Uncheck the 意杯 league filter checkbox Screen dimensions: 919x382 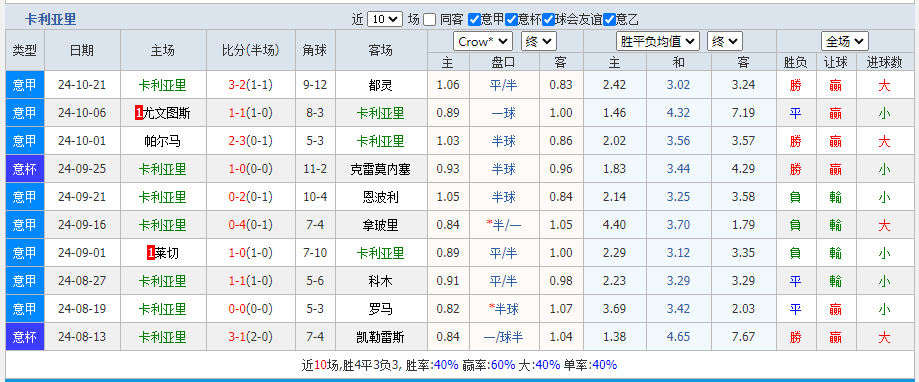[x=511, y=19]
